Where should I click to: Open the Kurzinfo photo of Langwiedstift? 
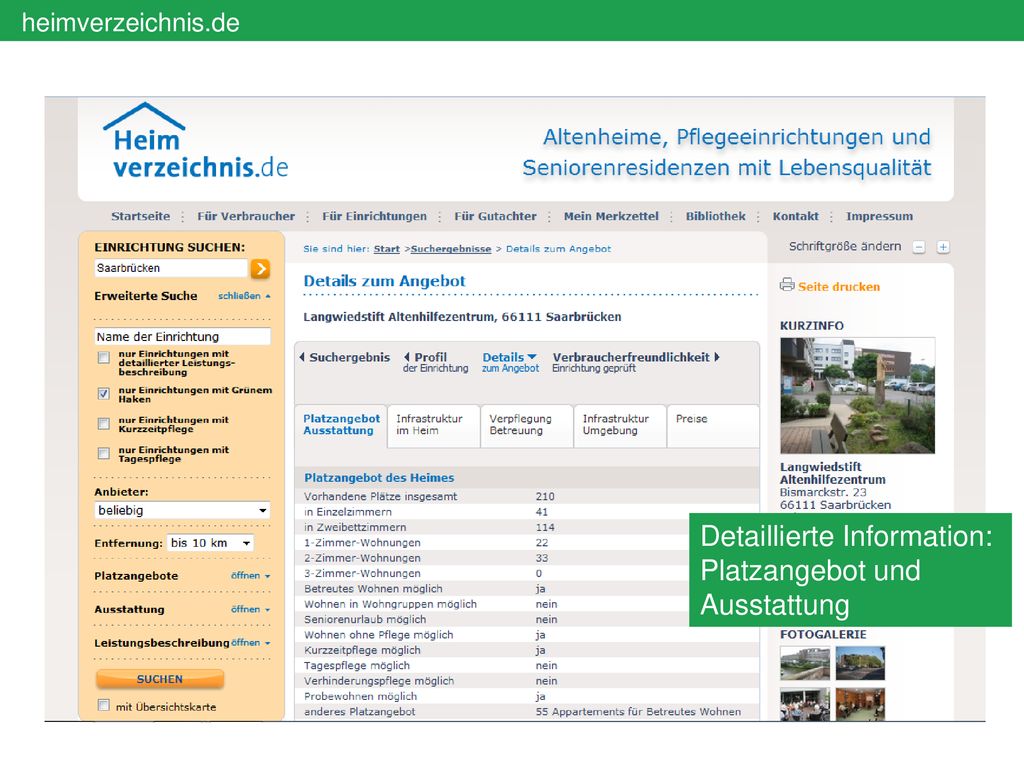pyautogui.click(x=857, y=395)
